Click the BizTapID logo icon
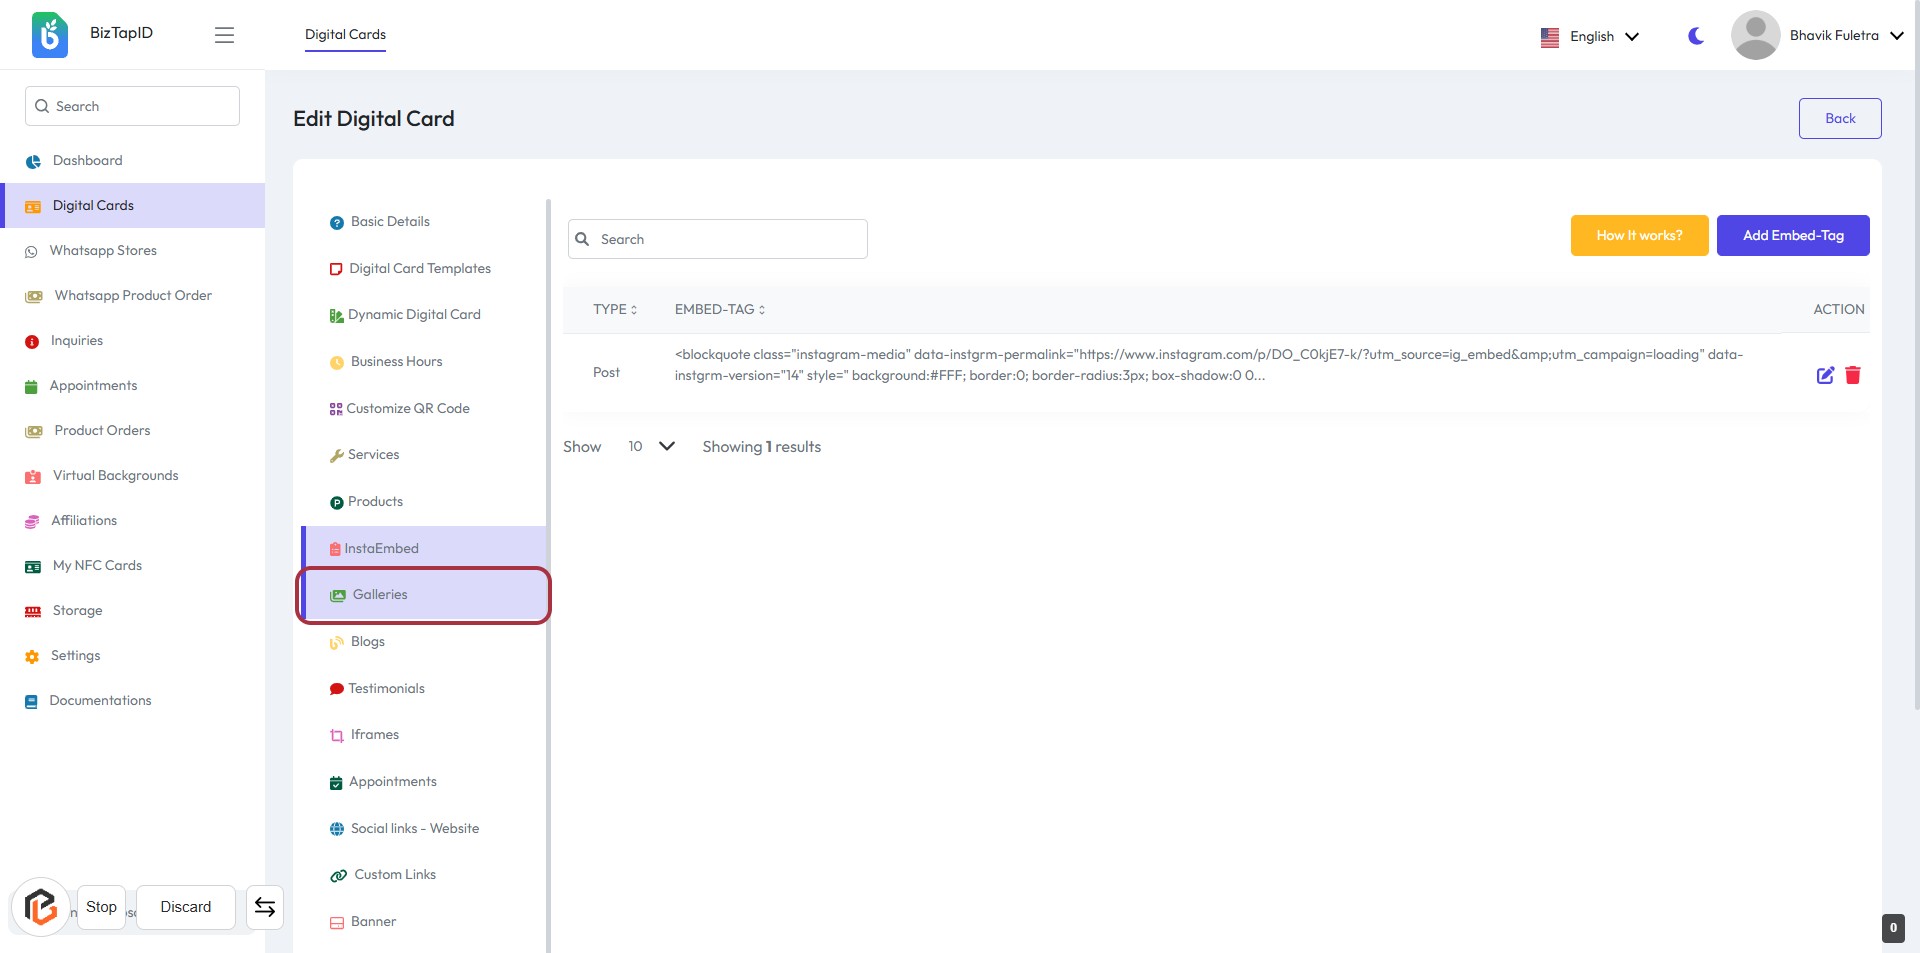Screen dimensions: 1920x953 [x=50, y=35]
